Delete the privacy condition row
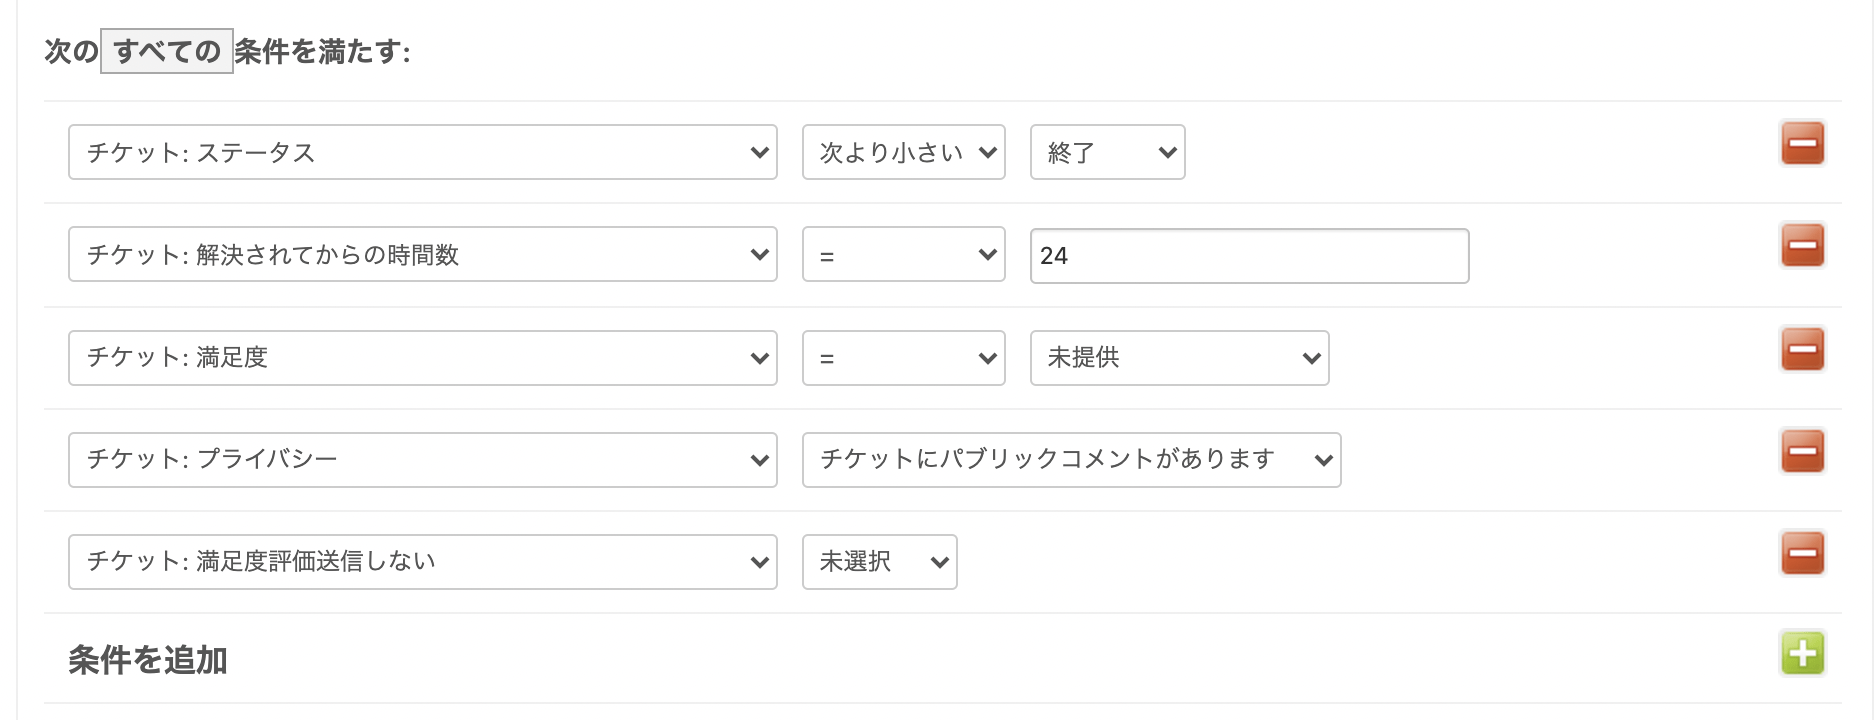1874x720 pixels. (1802, 451)
